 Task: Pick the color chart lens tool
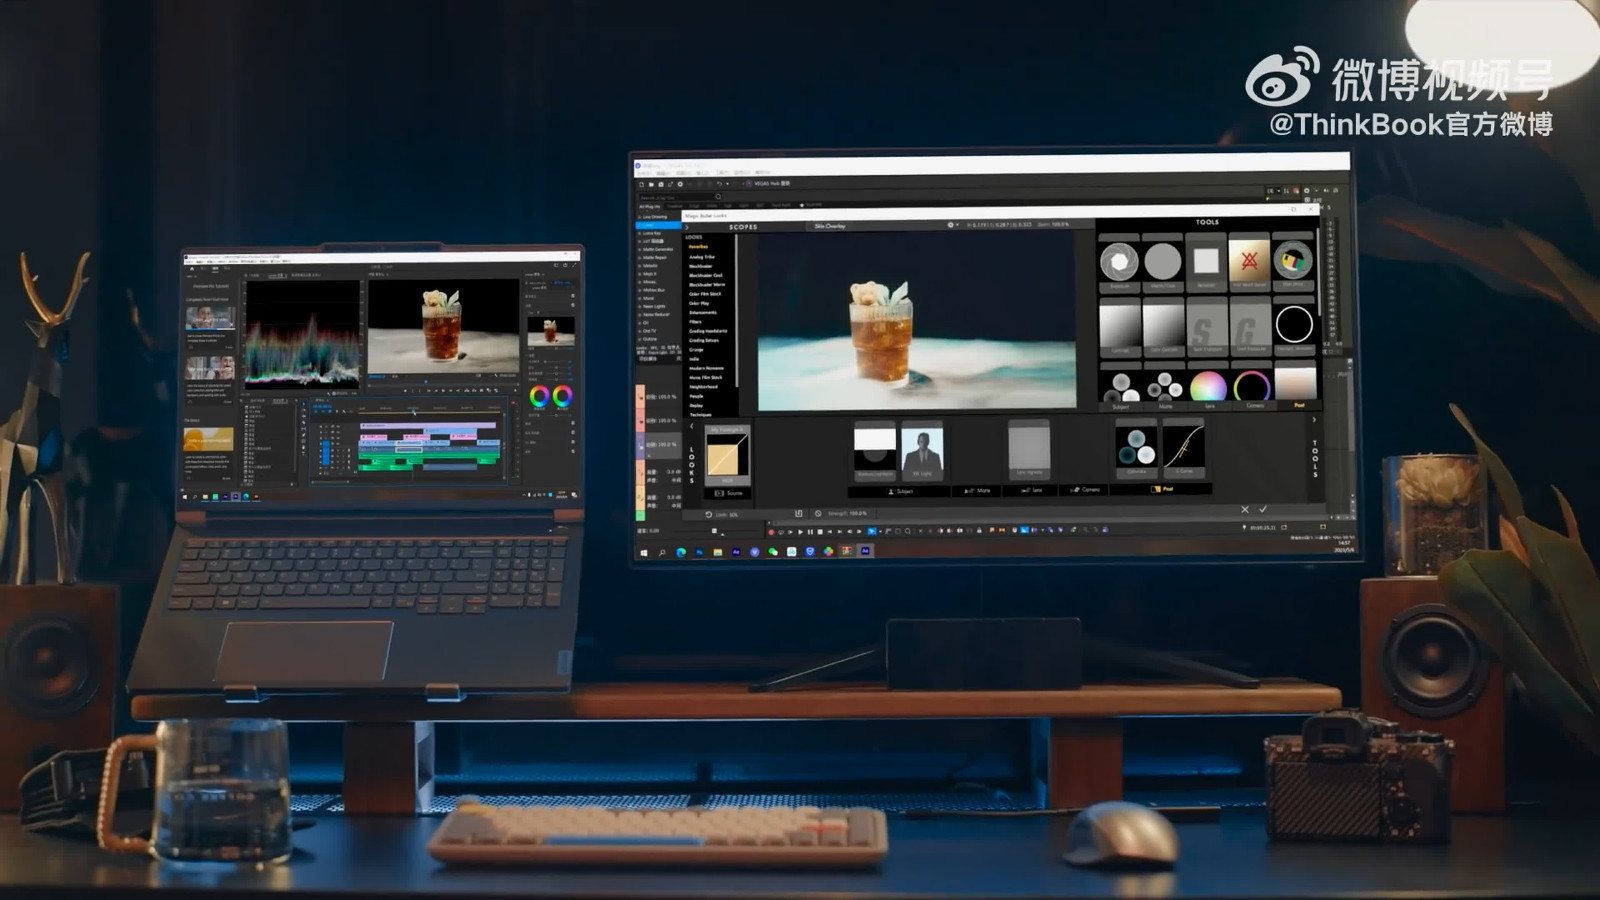[x=1293, y=261]
